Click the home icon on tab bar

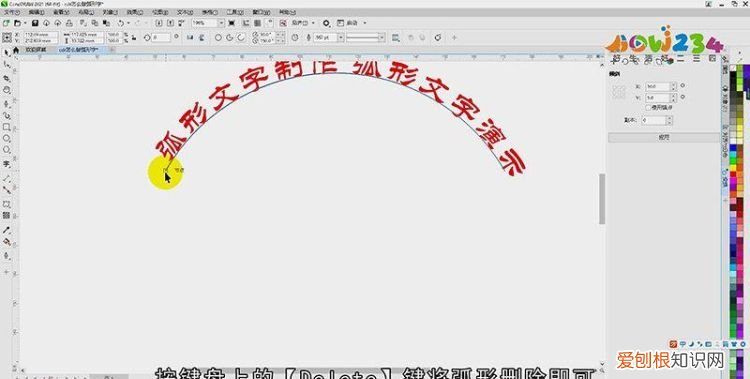click(16, 49)
